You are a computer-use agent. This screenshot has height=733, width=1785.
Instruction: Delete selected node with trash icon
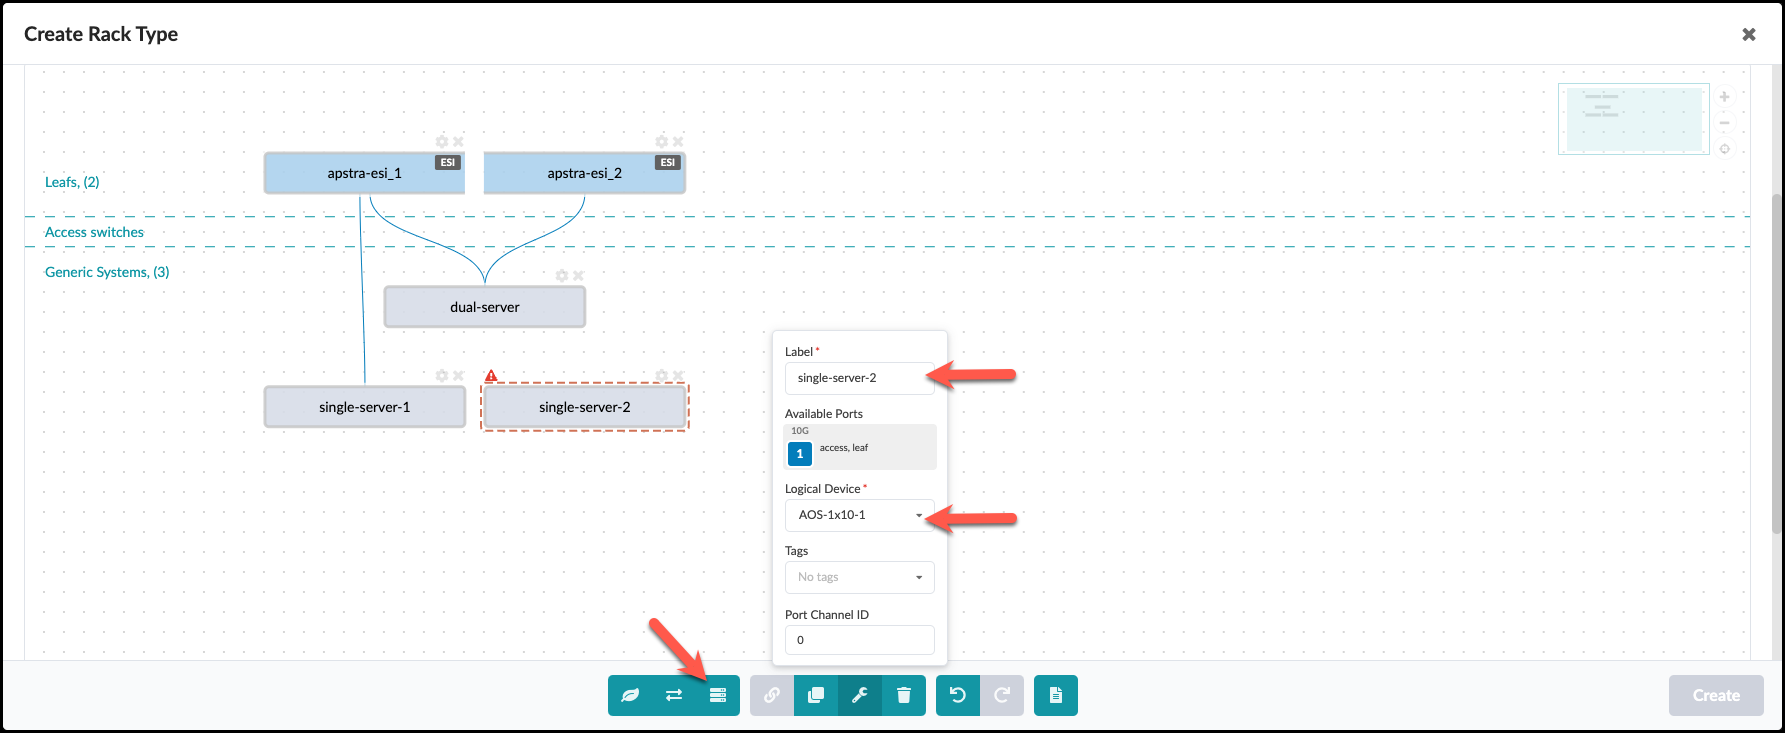tap(904, 696)
